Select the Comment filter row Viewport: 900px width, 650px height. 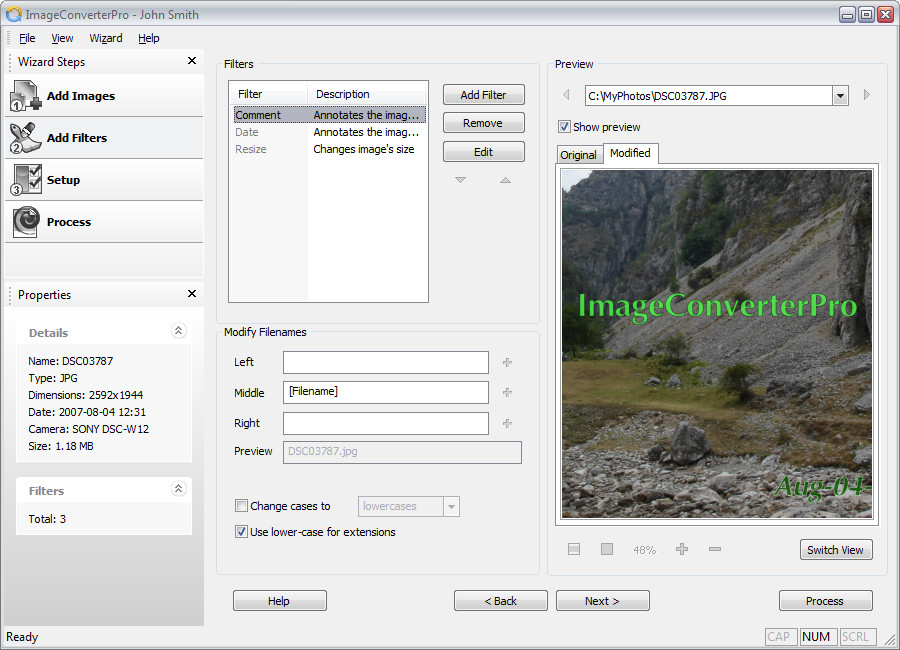[329, 115]
